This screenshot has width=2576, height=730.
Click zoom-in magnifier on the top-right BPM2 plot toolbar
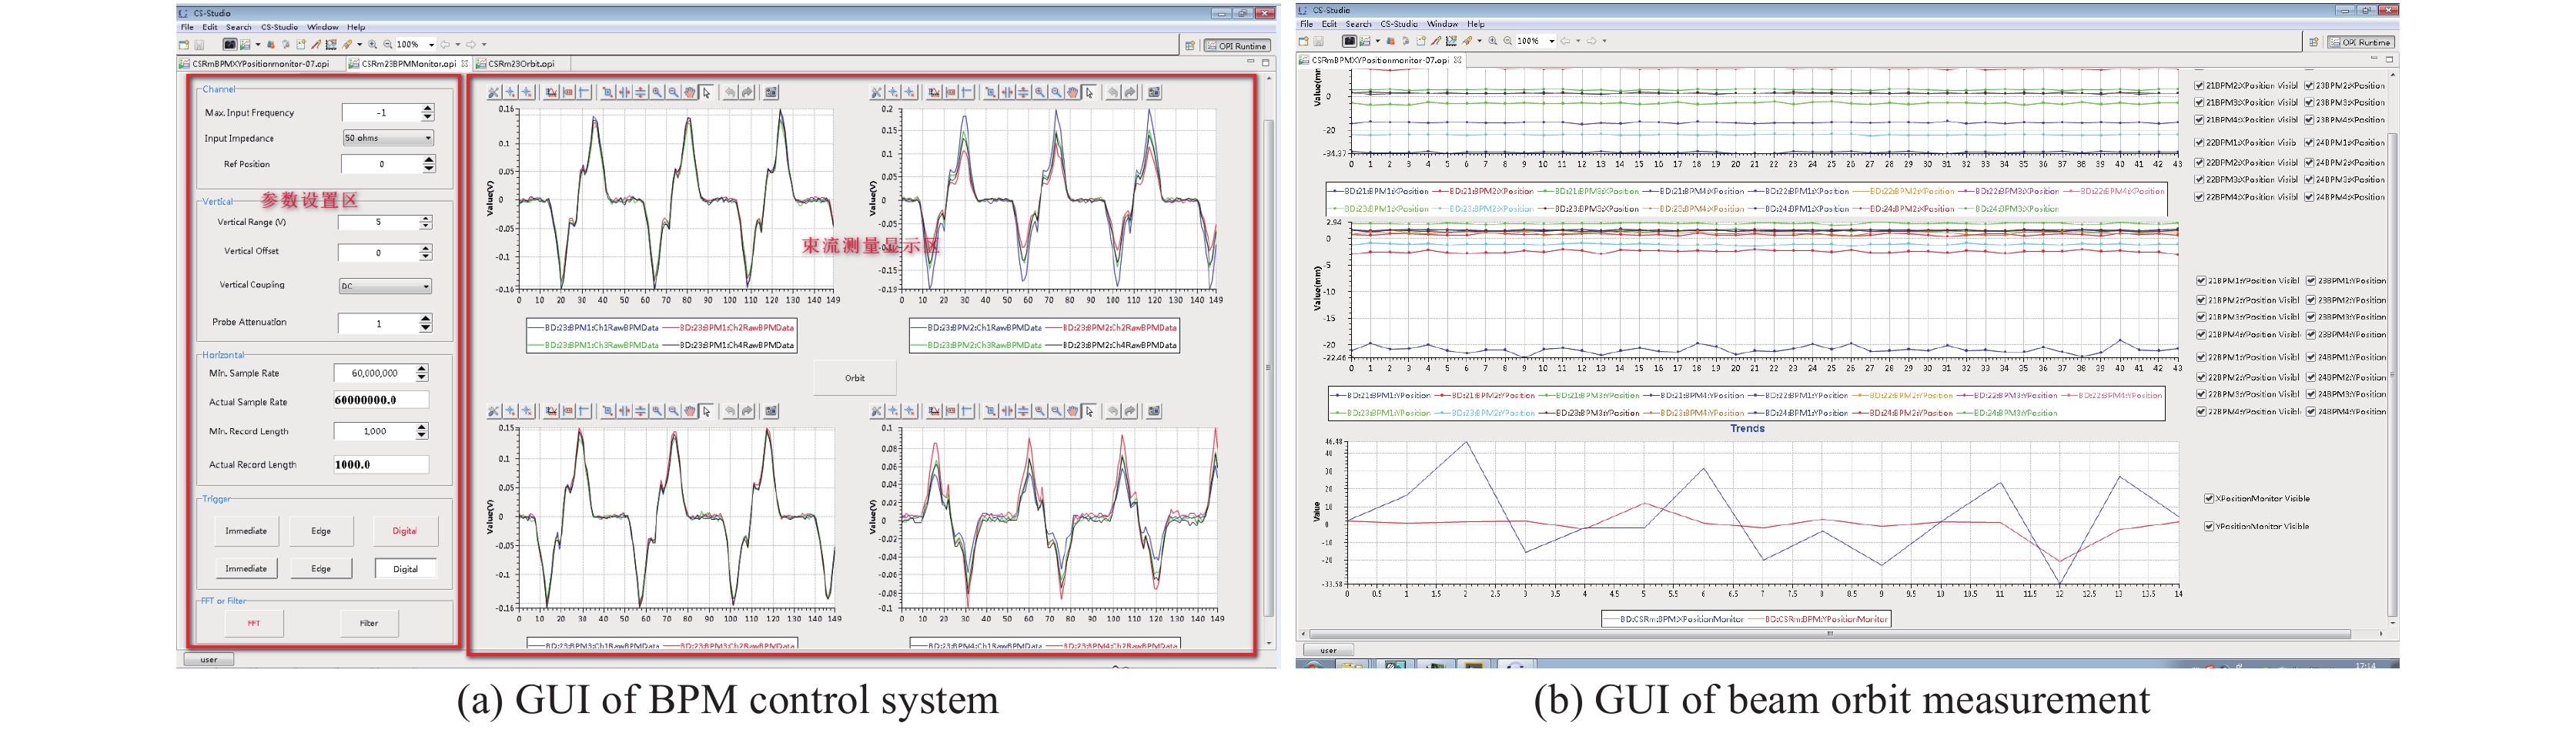coord(1040,93)
